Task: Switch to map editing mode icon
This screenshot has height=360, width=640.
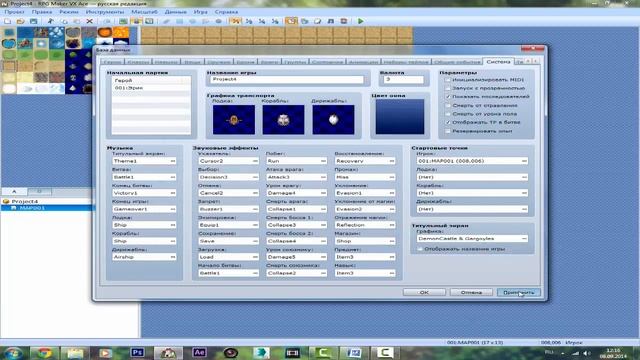Action: 123,21
